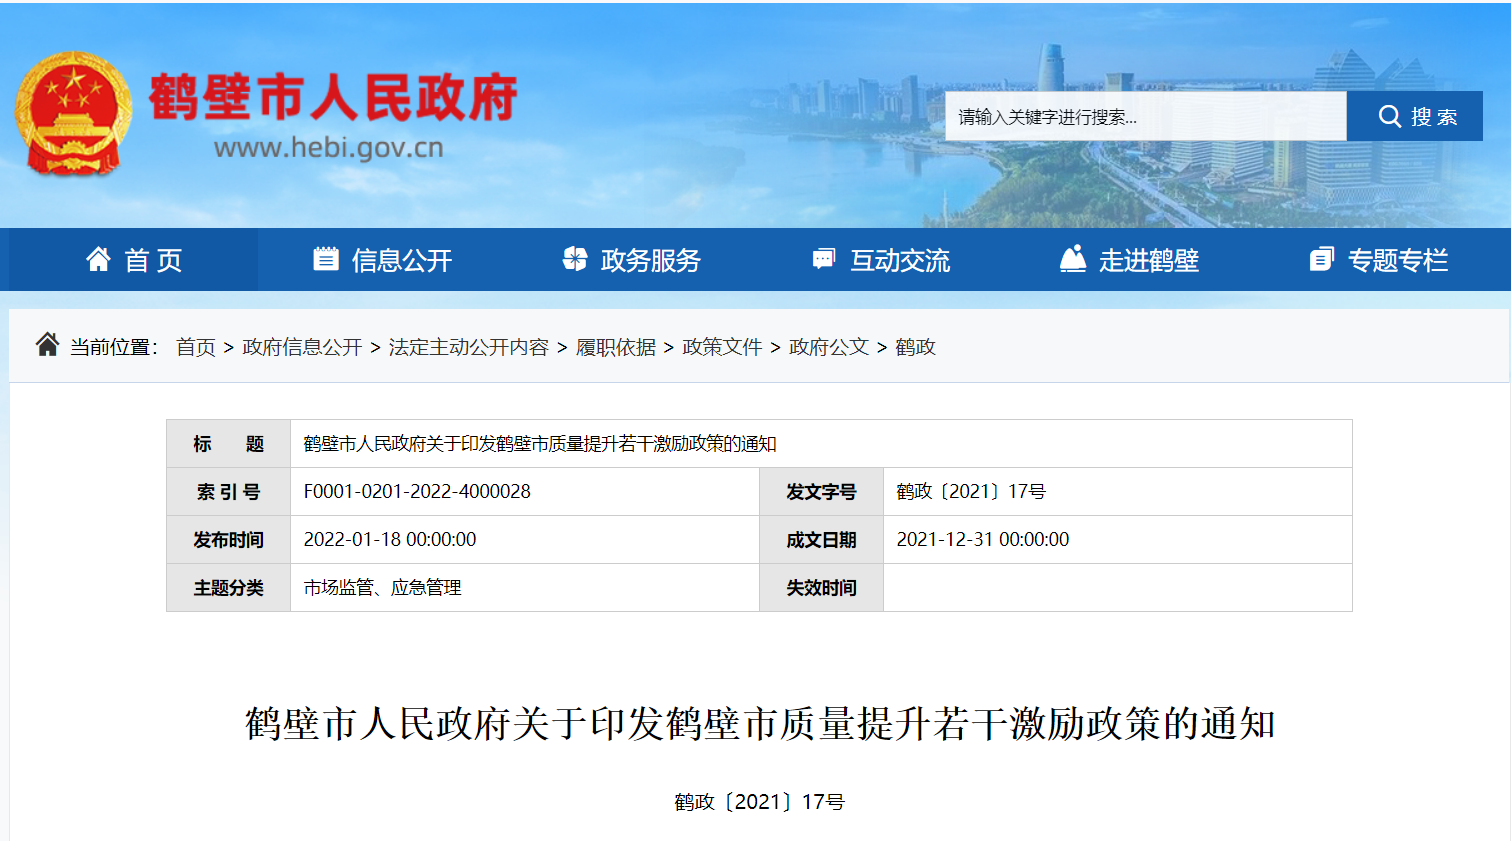Click the chat bubble icon beside 互动交流
Viewport: 1511px width, 841px height.
(823, 260)
